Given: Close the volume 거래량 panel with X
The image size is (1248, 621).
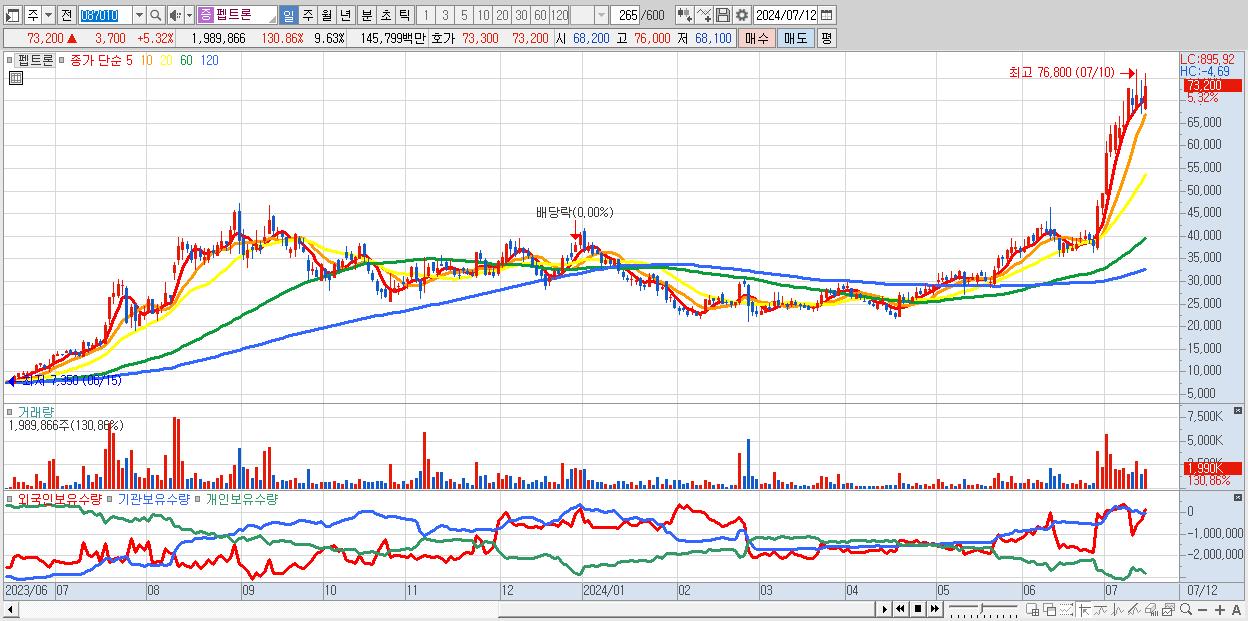Looking at the screenshot, I should click(x=1238, y=411).
